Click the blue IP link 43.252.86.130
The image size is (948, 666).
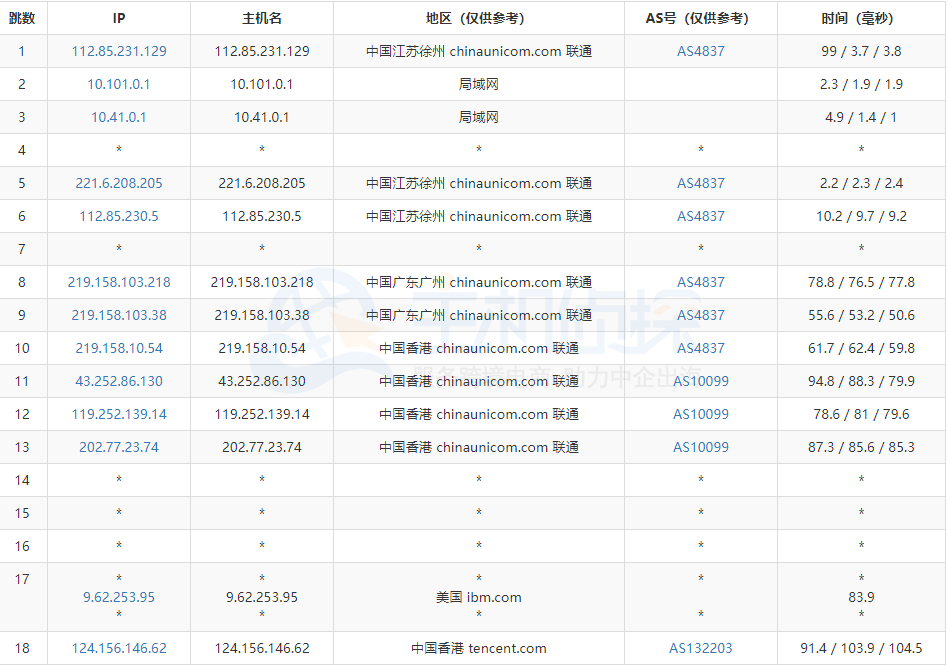(119, 381)
